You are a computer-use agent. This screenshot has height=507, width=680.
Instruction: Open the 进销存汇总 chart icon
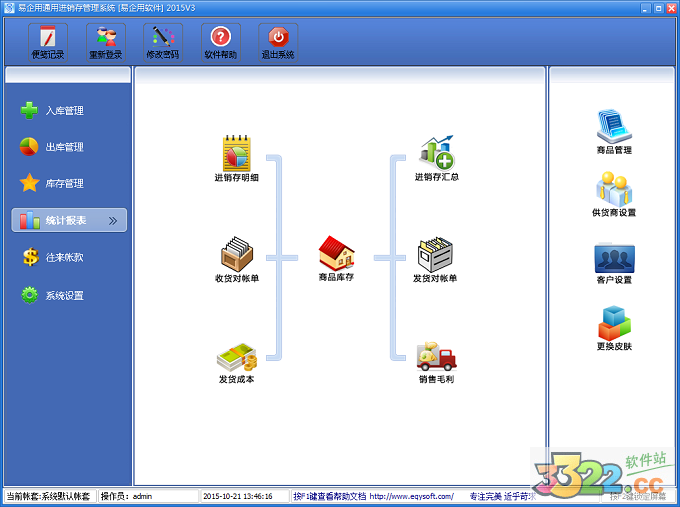(436, 158)
